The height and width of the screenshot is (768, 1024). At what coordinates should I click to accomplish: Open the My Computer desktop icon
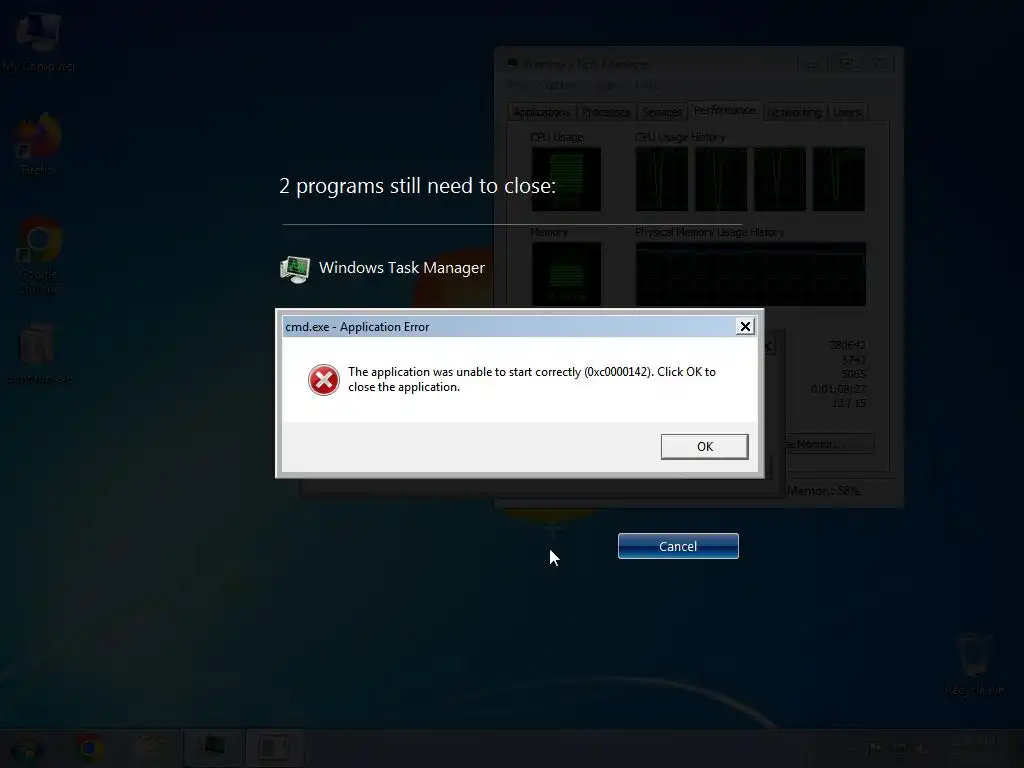pos(38,40)
